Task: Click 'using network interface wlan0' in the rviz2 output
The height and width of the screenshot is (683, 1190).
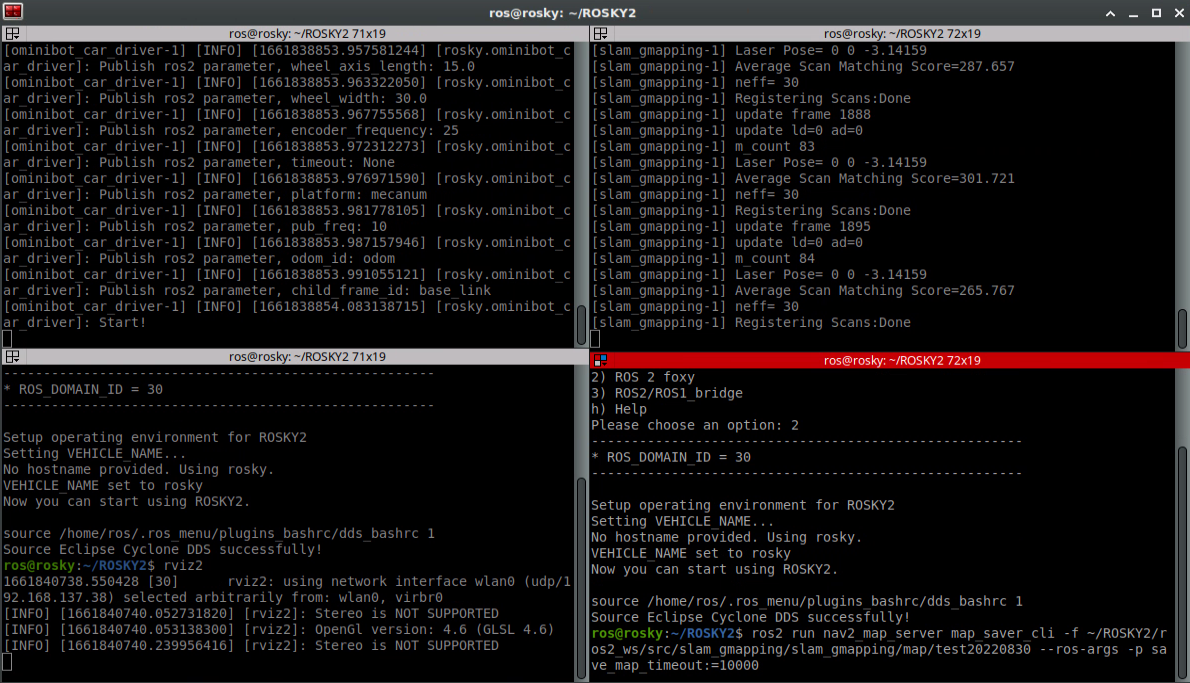Action: click(x=398, y=582)
